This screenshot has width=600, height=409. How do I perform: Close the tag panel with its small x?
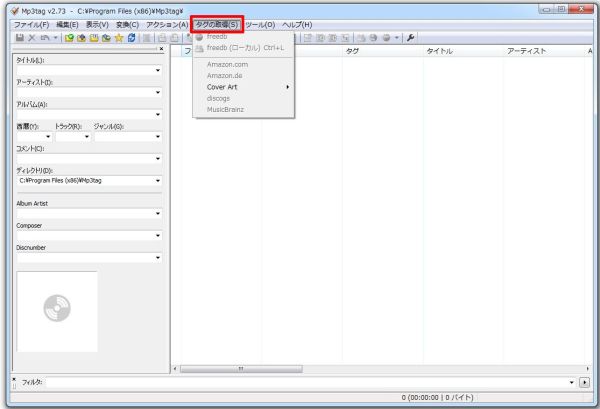(161, 49)
